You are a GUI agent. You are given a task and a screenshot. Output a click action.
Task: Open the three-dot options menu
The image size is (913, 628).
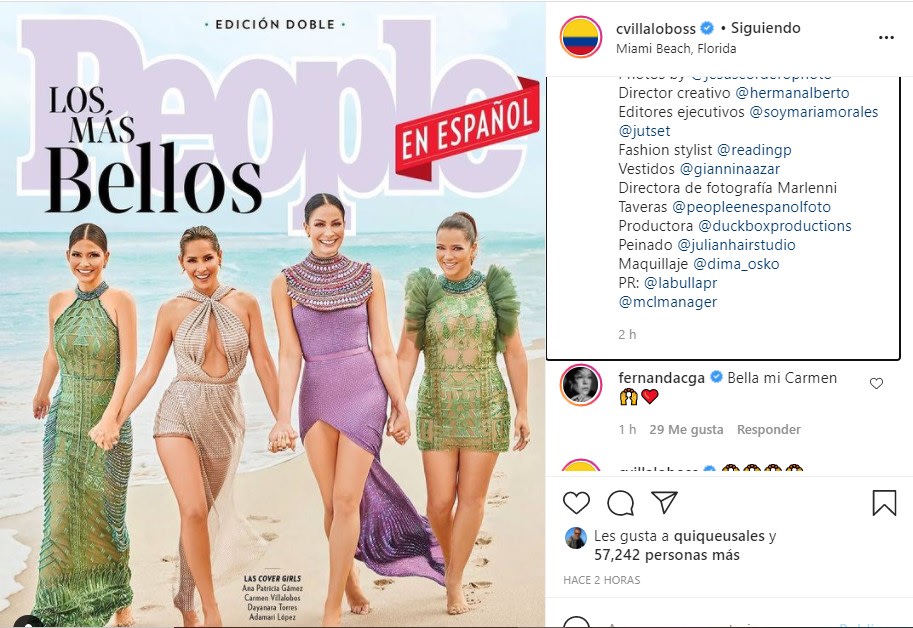click(x=886, y=38)
